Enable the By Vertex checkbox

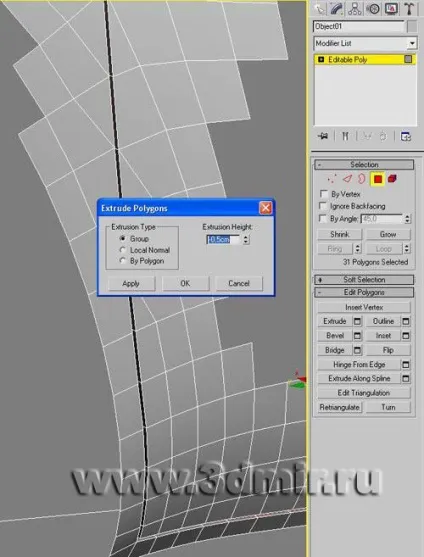click(324, 194)
